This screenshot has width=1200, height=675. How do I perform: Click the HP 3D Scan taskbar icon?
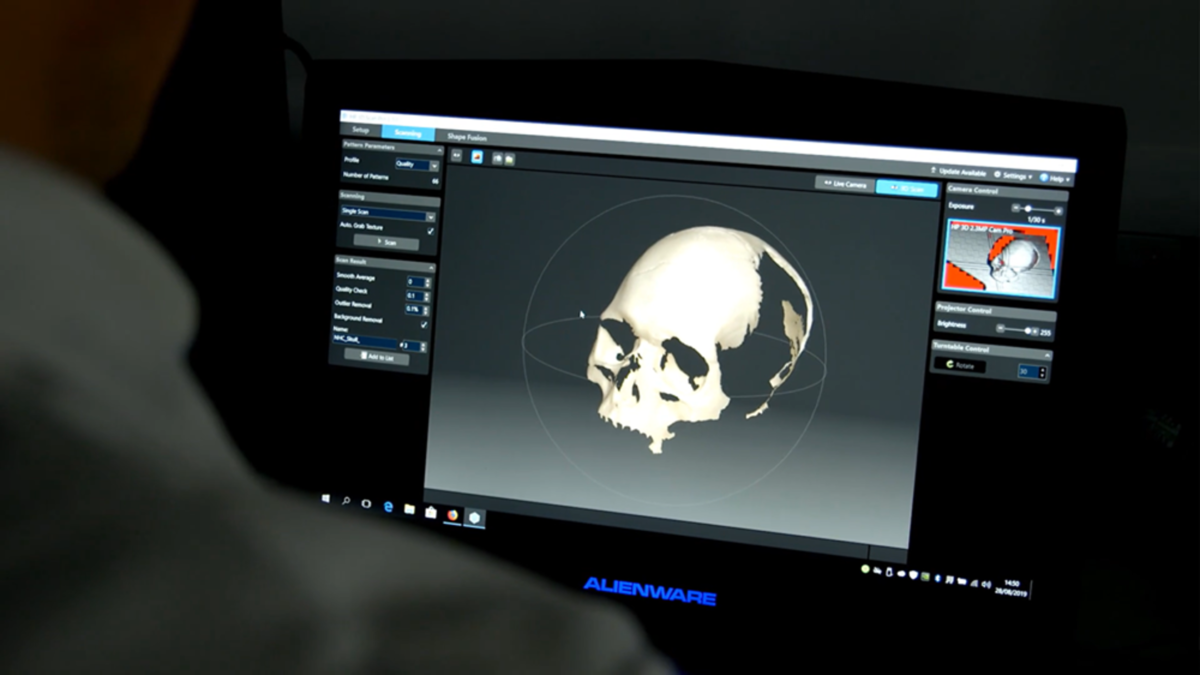point(474,517)
